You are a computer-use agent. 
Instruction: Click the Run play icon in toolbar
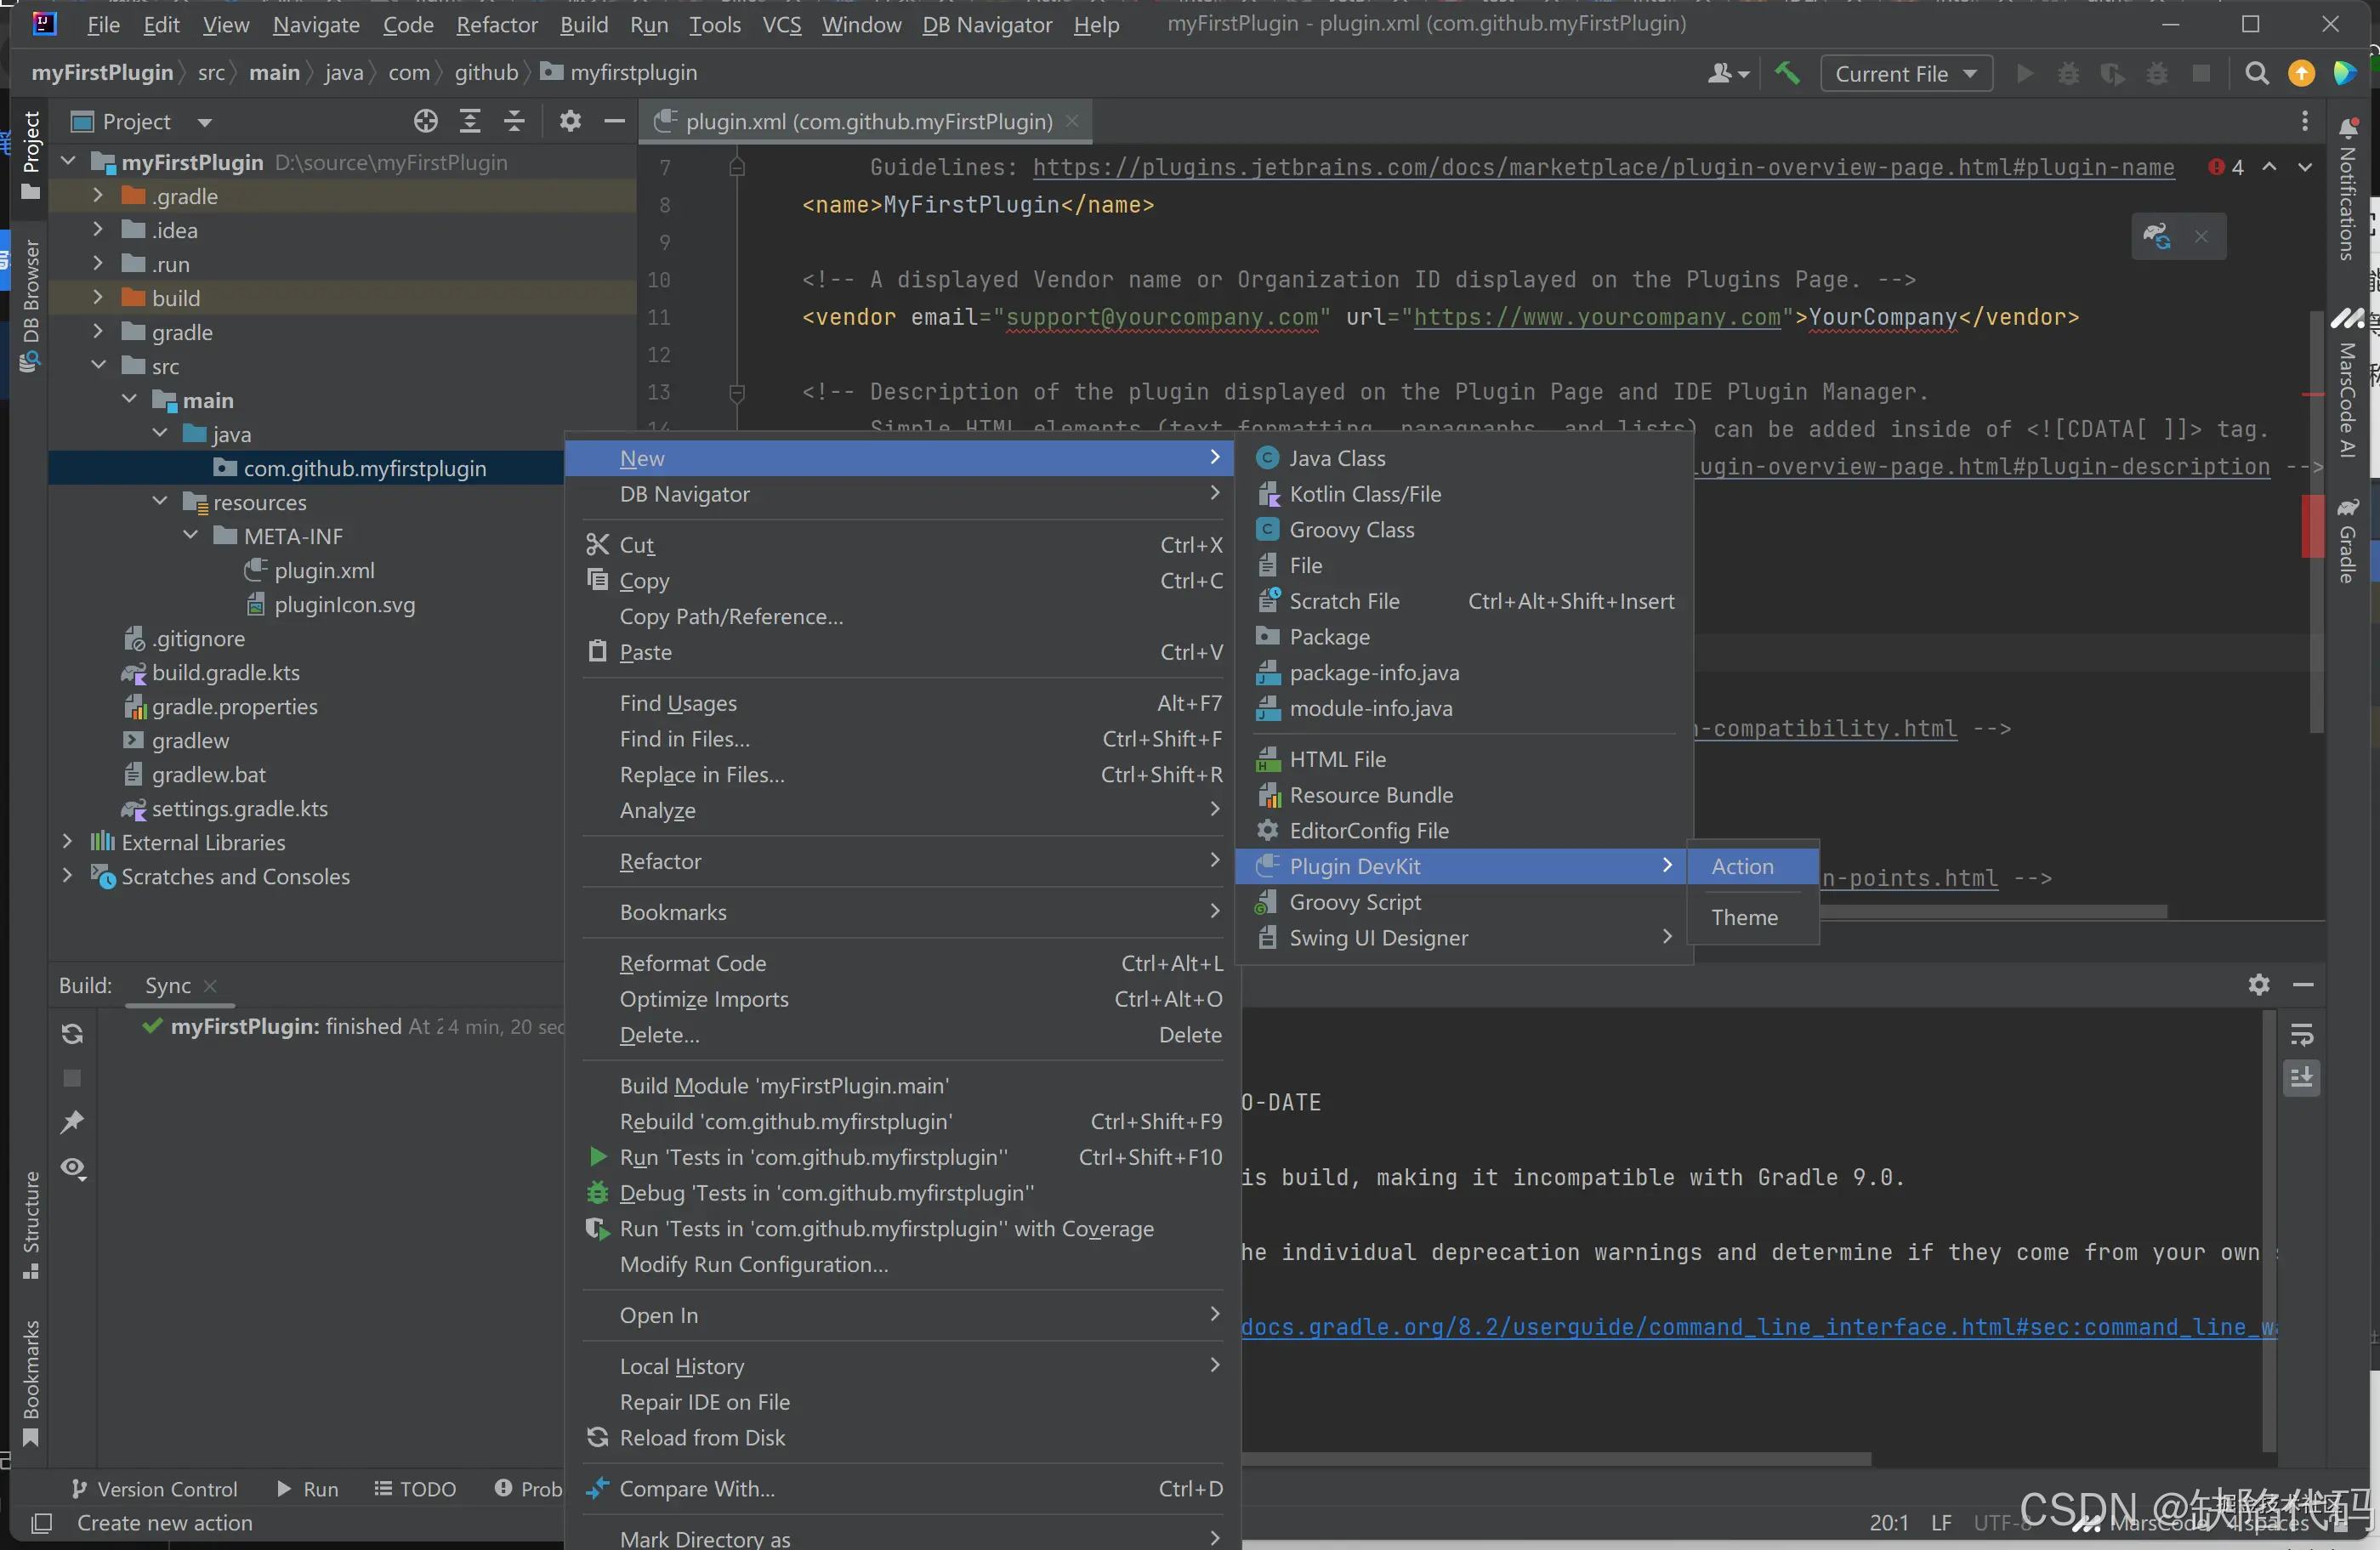point(2025,73)
